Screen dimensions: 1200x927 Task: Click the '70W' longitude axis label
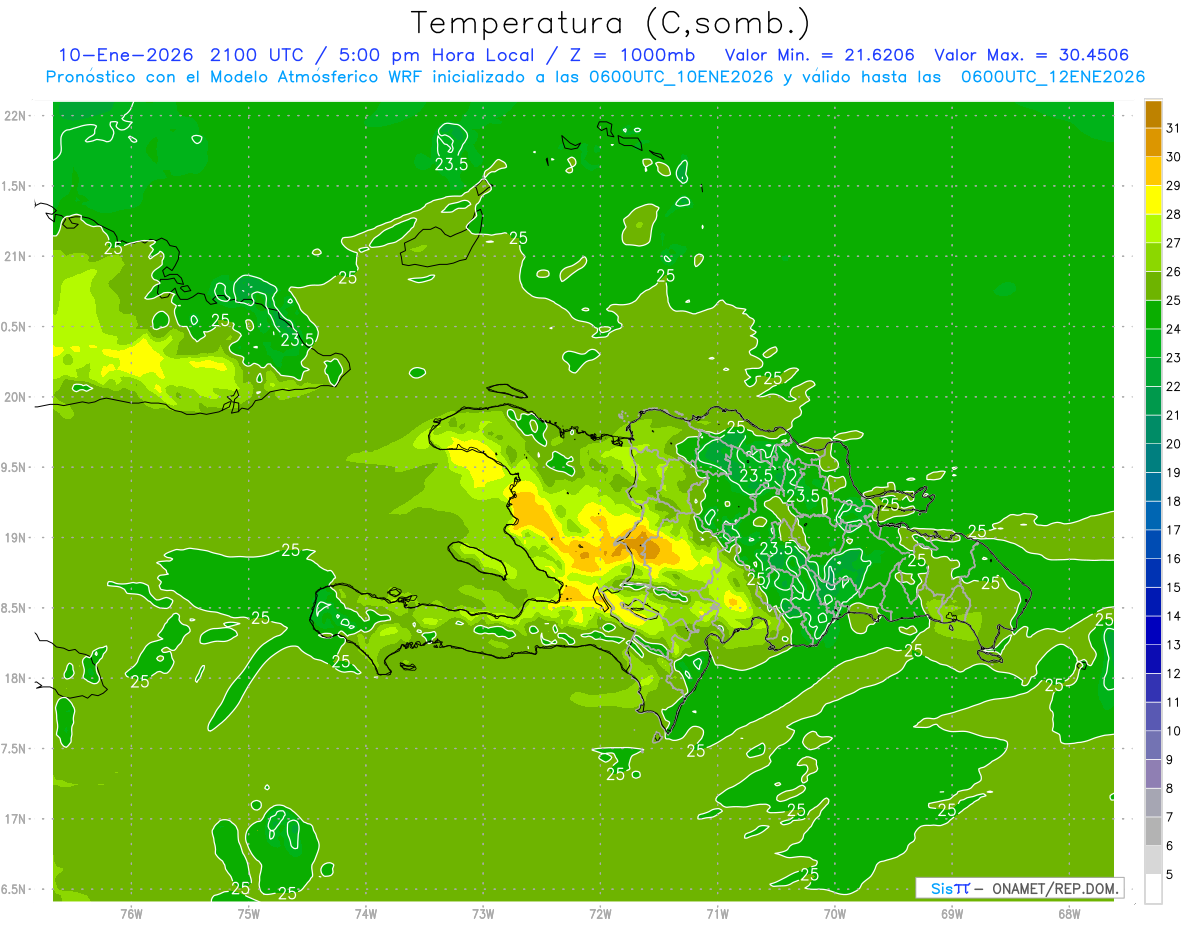click(x=835, y=913)
